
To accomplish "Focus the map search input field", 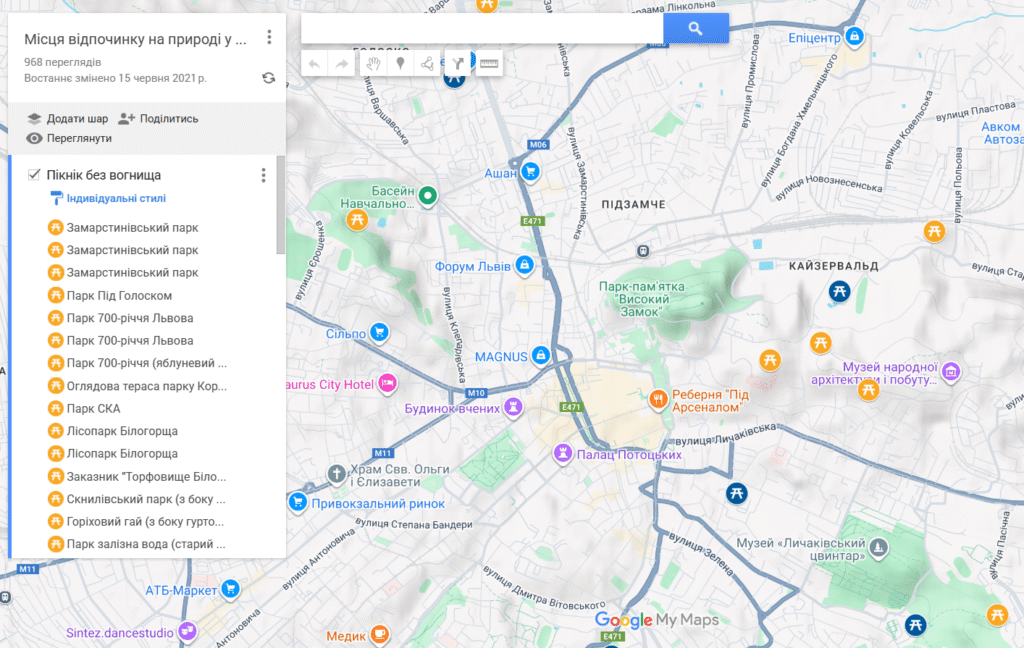I will [x=482, y=29].
